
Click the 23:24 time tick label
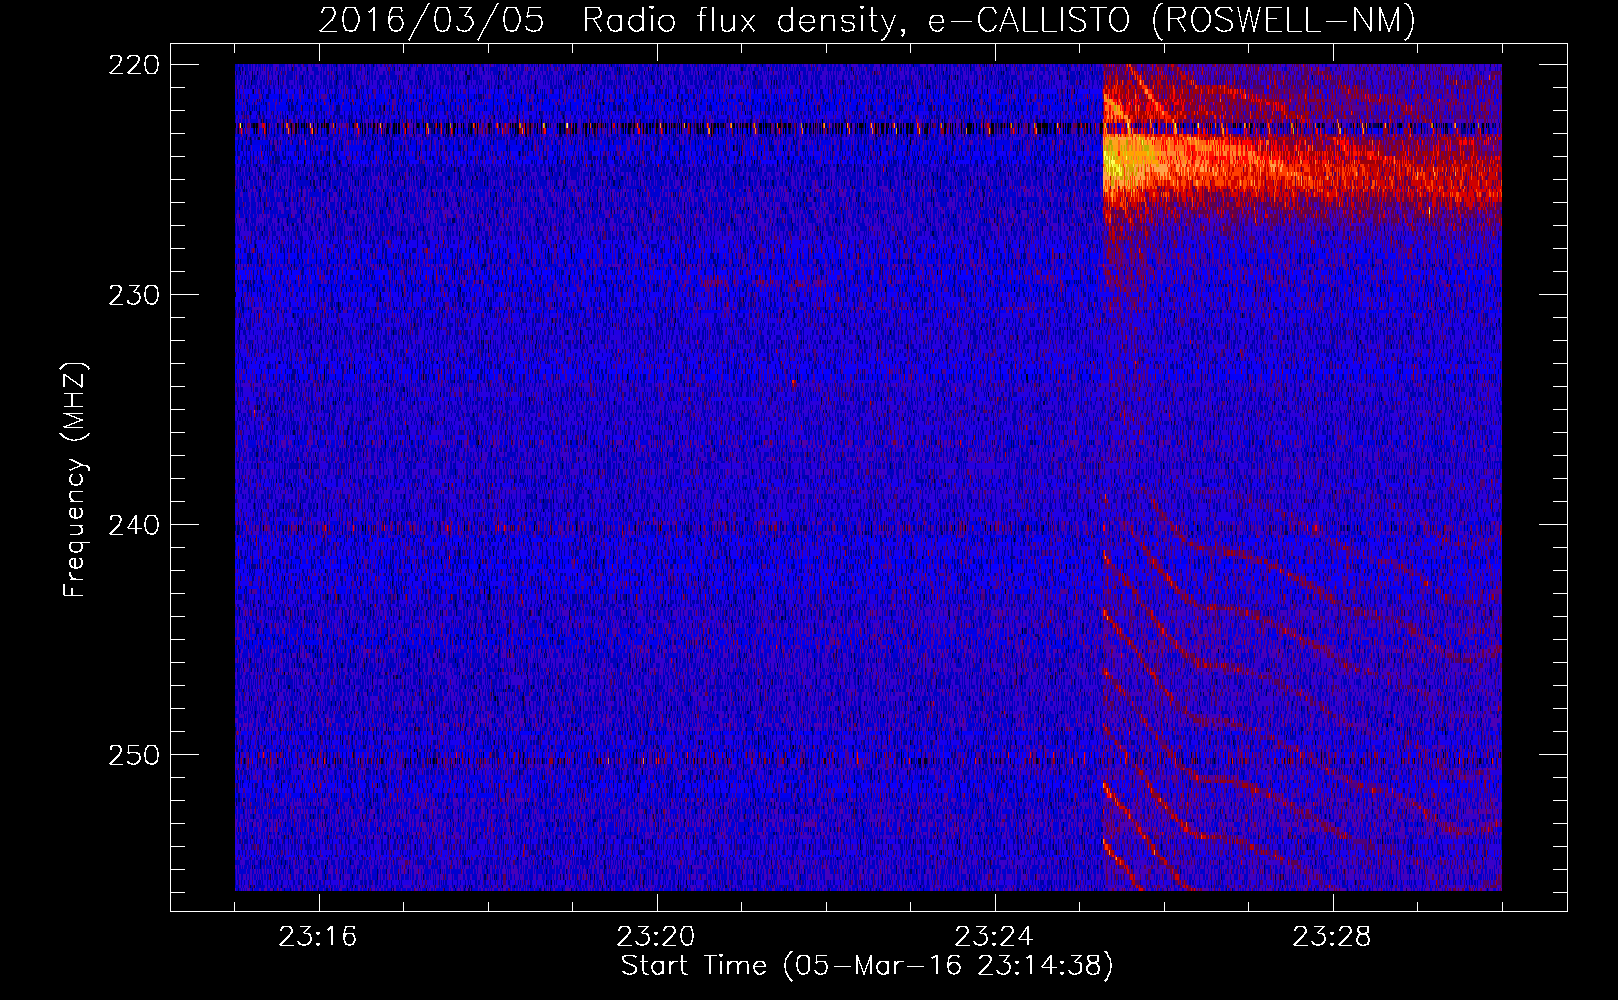(994, 937)
